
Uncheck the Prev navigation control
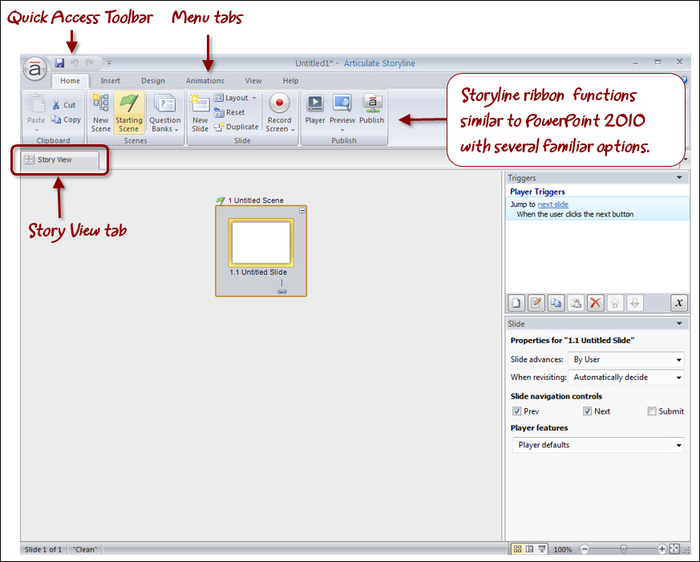pyautogui.click(x=517, y=411)
